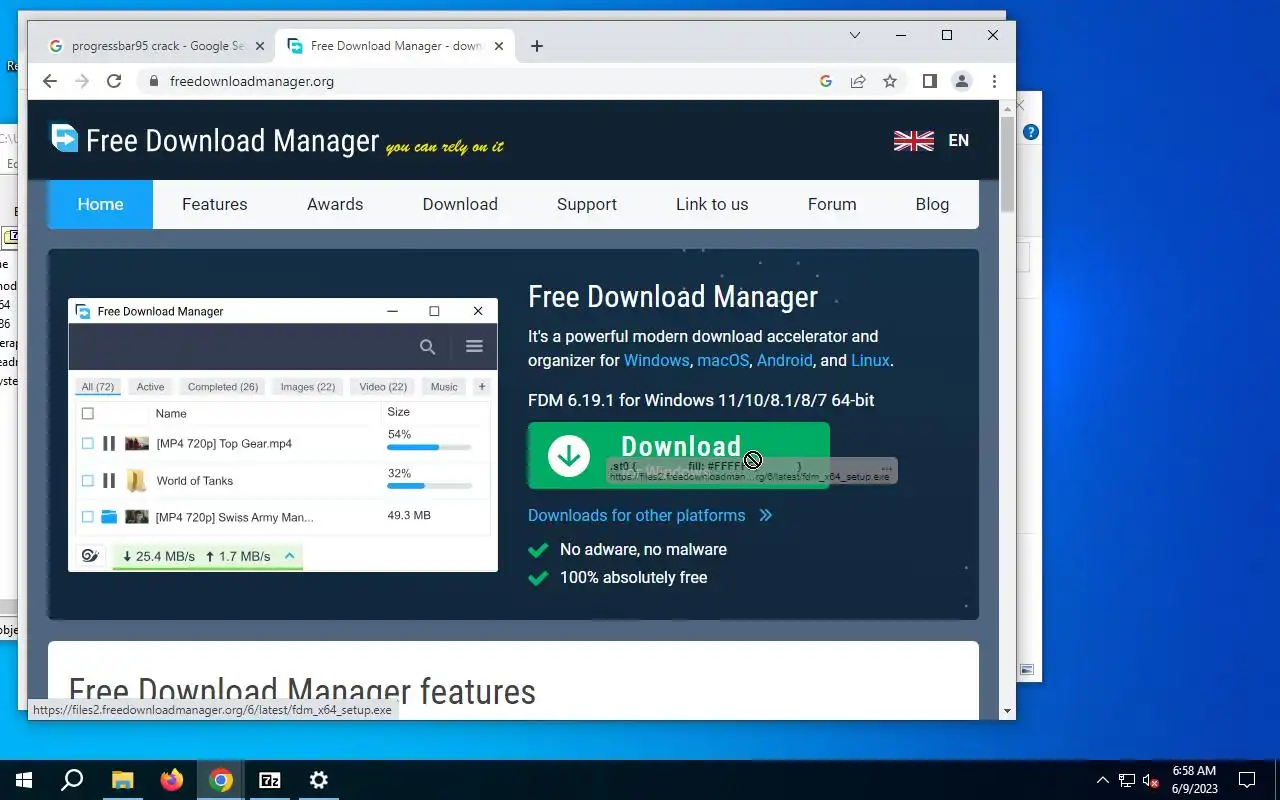The height and width of the screenshot is (800, 1280).
Task: Bookmark this page with the star icon
Action: click(890, 81)
